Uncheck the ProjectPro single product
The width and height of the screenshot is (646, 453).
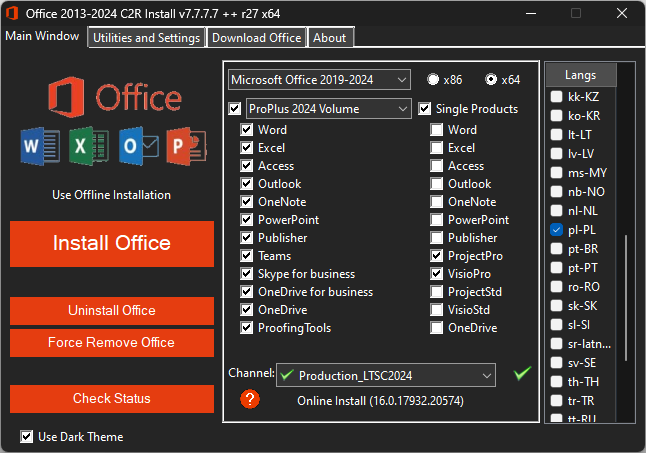click(436, 256)
